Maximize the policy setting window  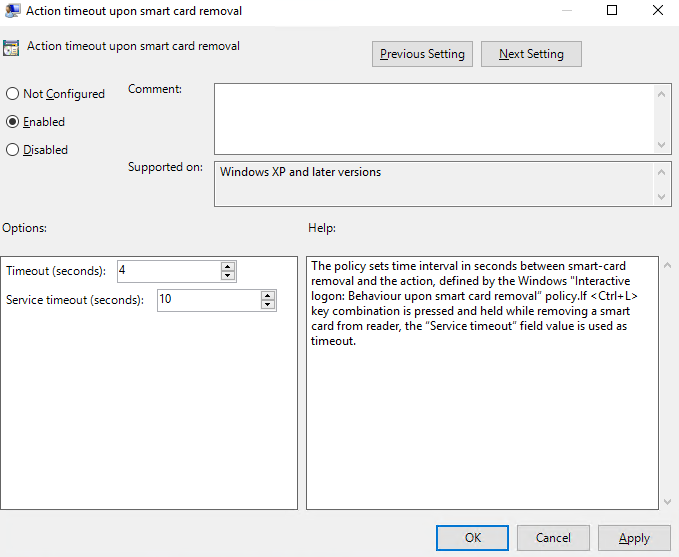click(612, 11)
